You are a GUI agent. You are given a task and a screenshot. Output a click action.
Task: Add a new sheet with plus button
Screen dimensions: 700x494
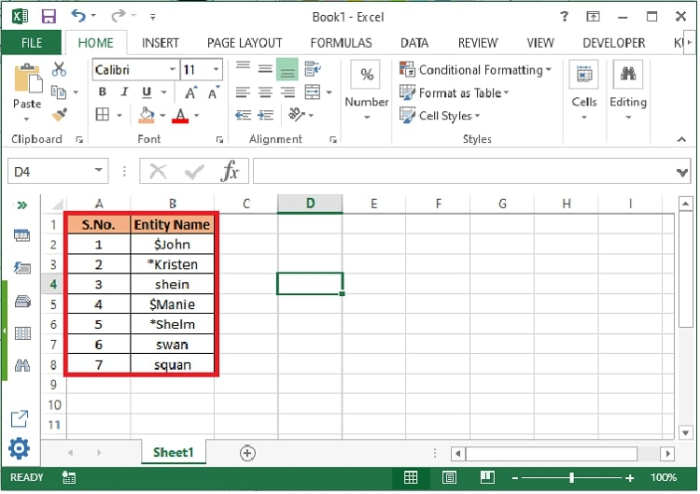(247, 453)
